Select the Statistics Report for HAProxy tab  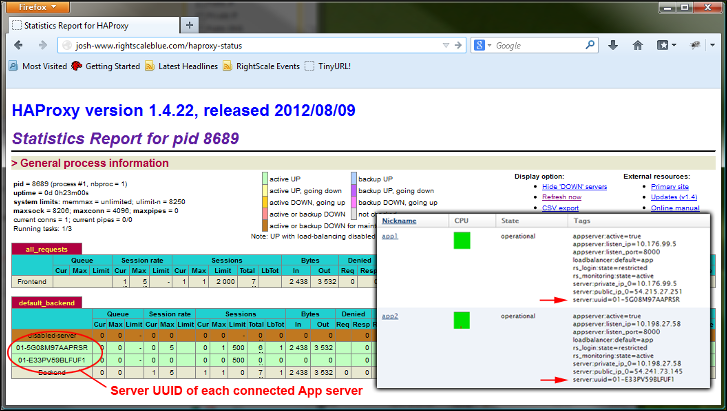94,26
